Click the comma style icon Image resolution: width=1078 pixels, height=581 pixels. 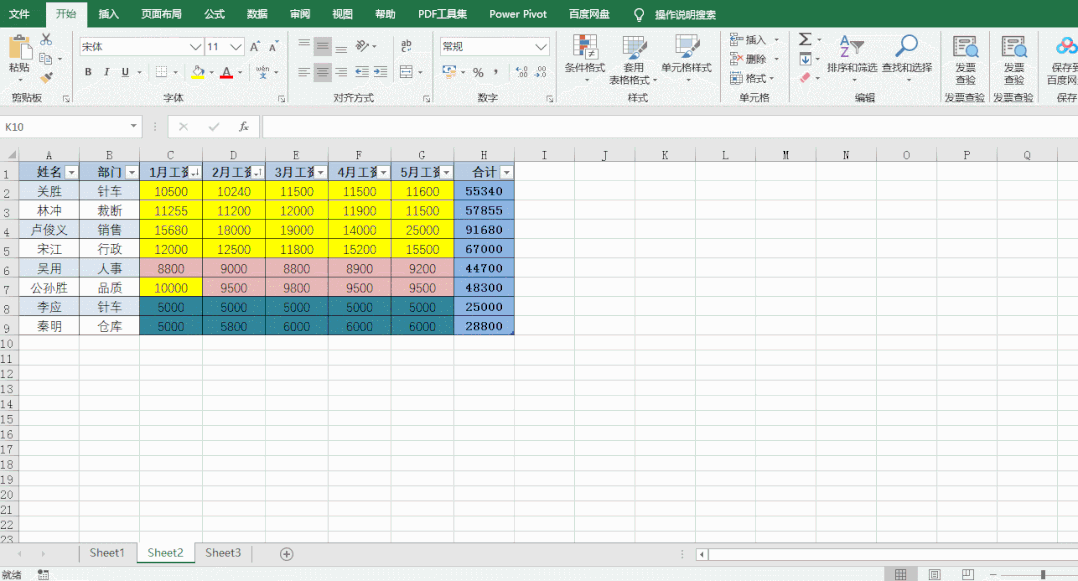click(496, 72)
